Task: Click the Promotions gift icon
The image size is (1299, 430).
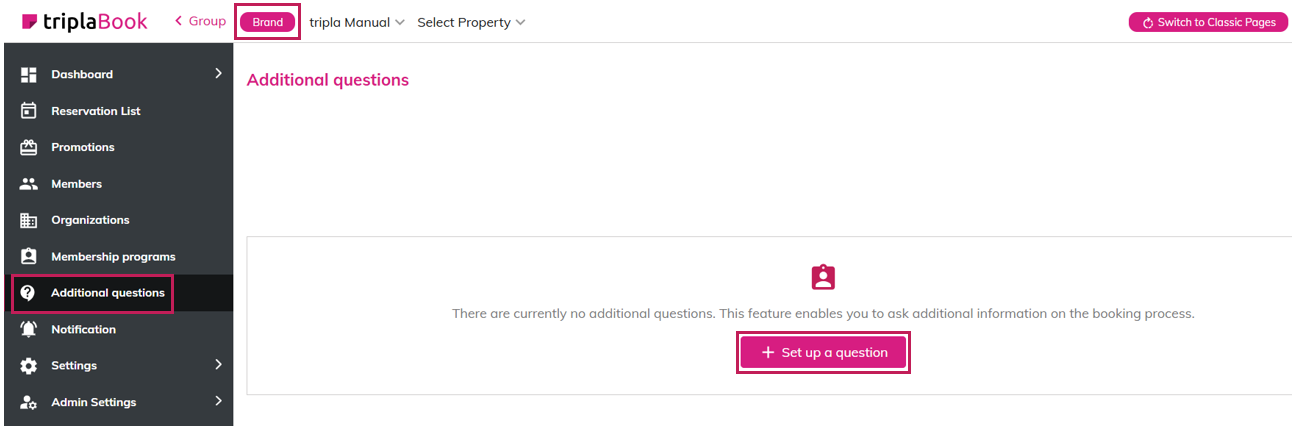Action: [29, 147]
